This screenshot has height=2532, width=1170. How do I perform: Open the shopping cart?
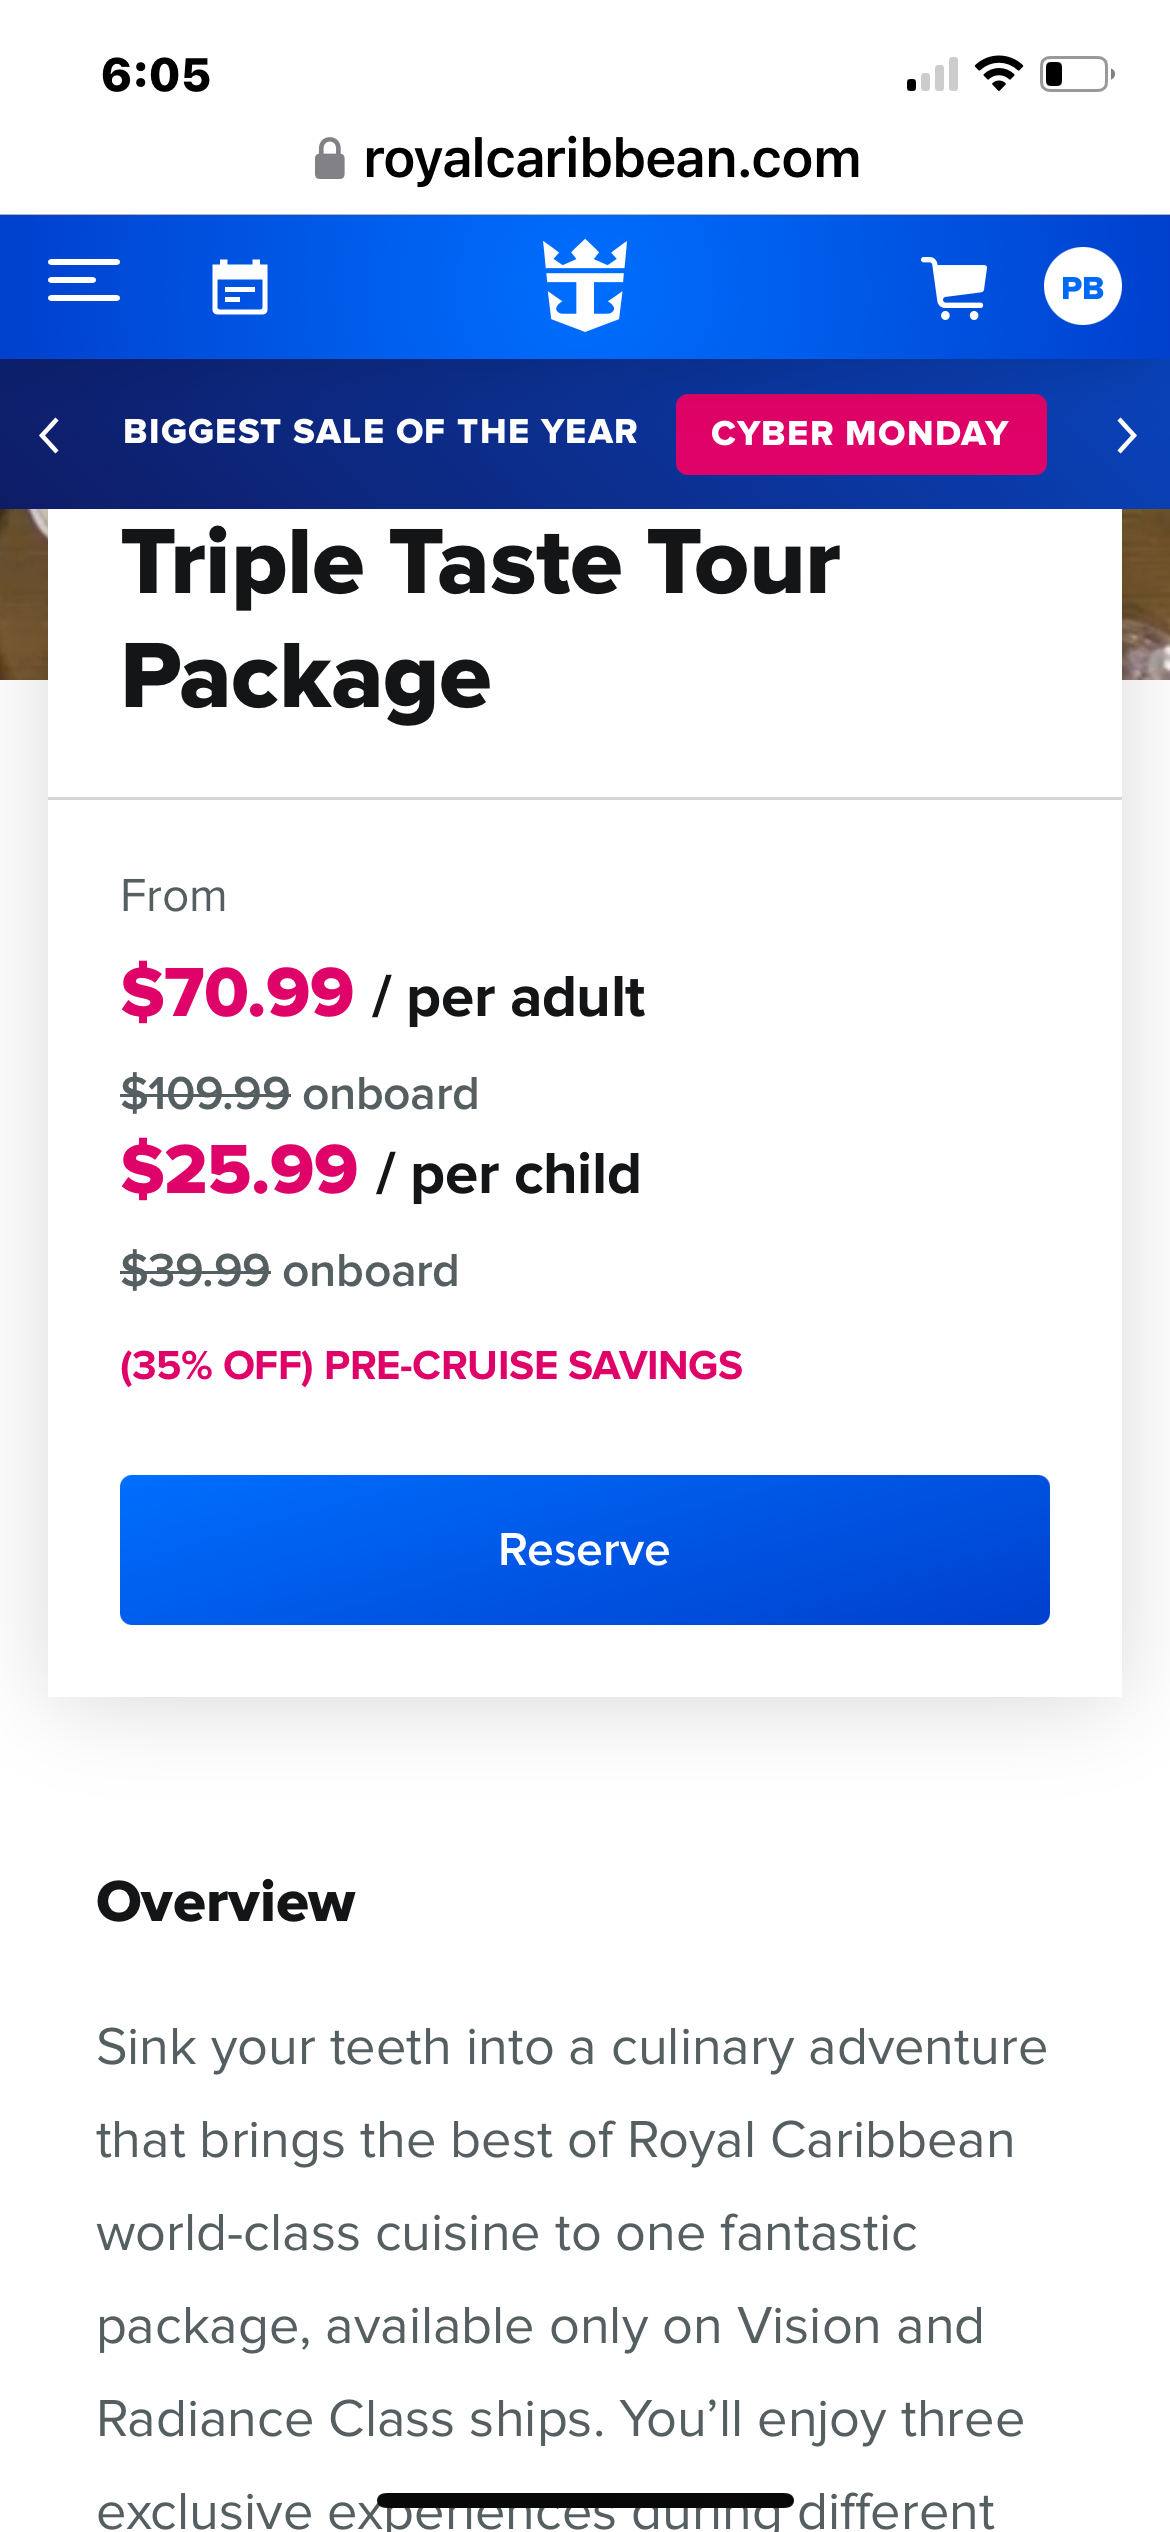pyautogui.click(x=955, y=286)
